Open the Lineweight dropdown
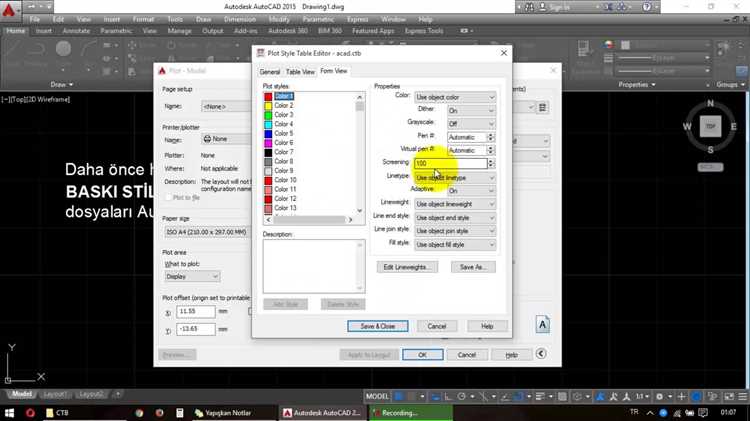The height and width of the screenshot is (421, 750). click(x=455, y=204)
